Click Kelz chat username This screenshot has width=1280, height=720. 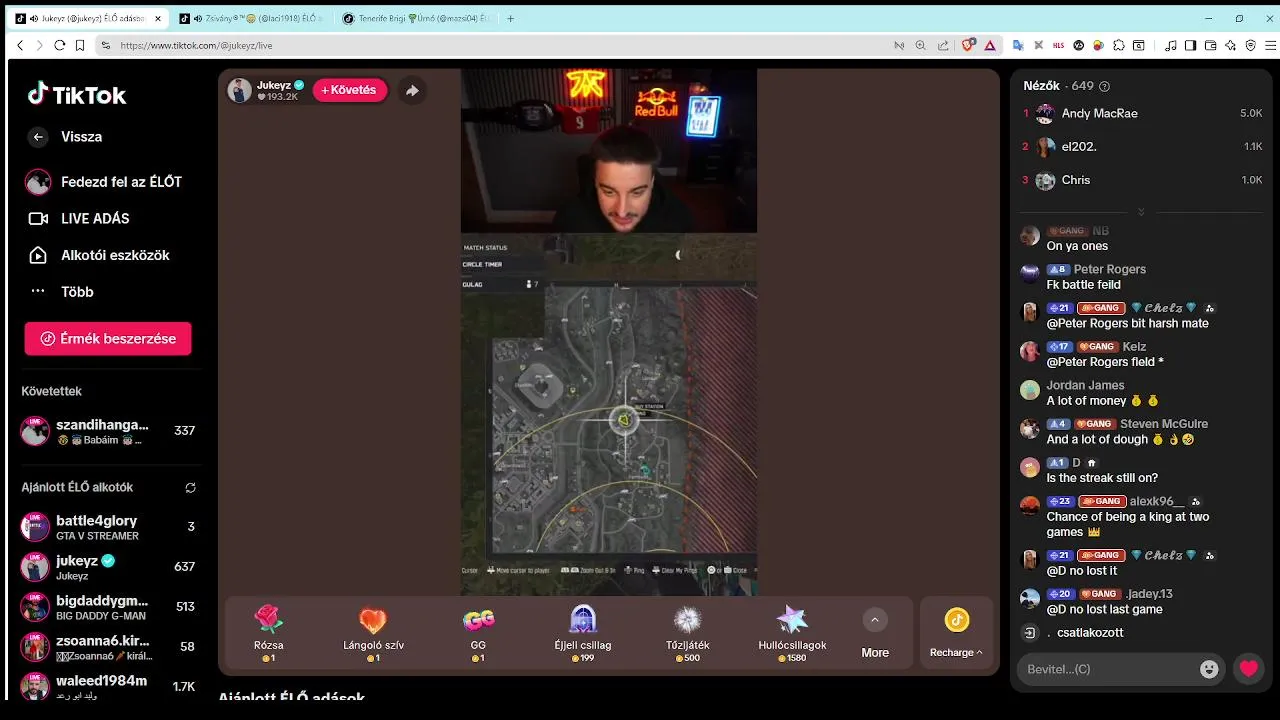click(x=1134, y=347)
